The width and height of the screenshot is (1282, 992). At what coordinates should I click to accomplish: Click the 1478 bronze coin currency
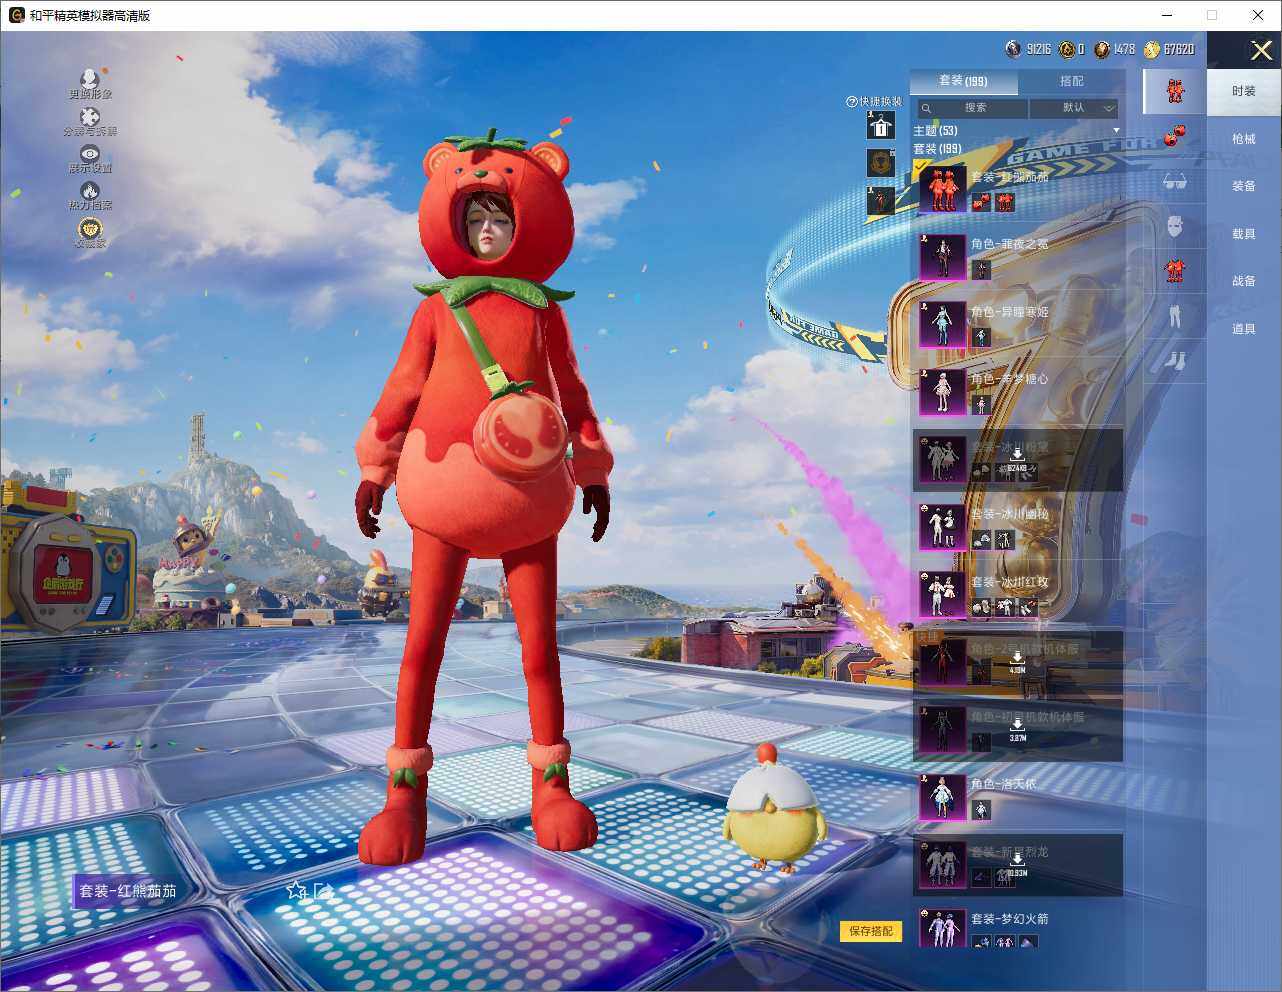coord(1102,49)
